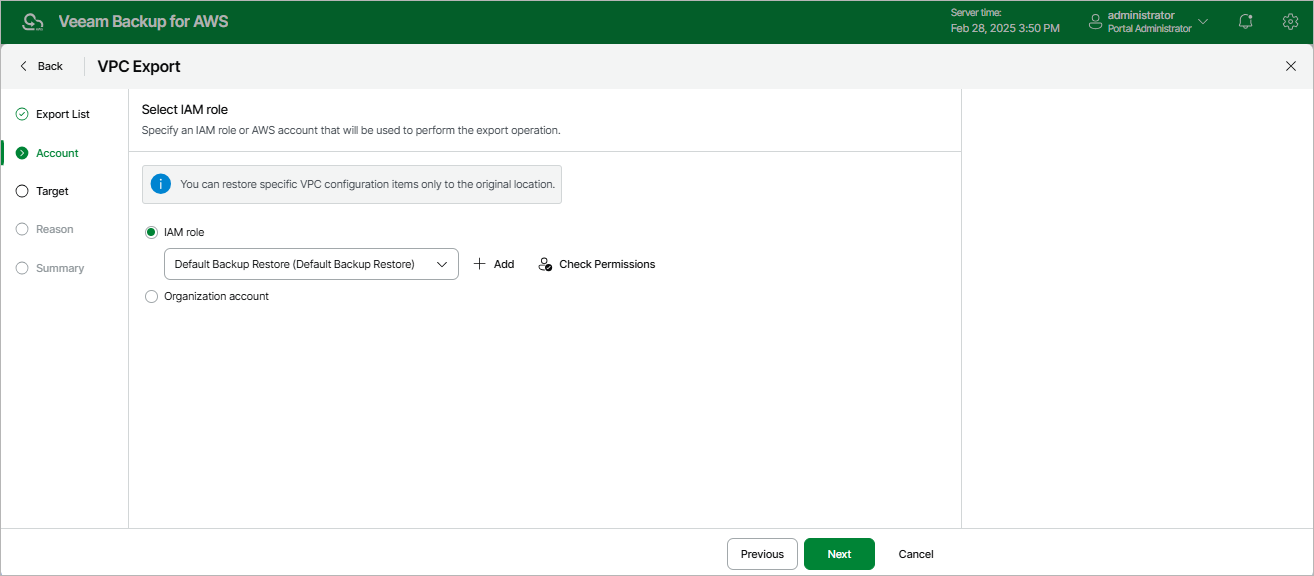Select the IAM role radio button
Image resolution: width=1314 pixels, height=576 pixels.
tap(152, 232)
